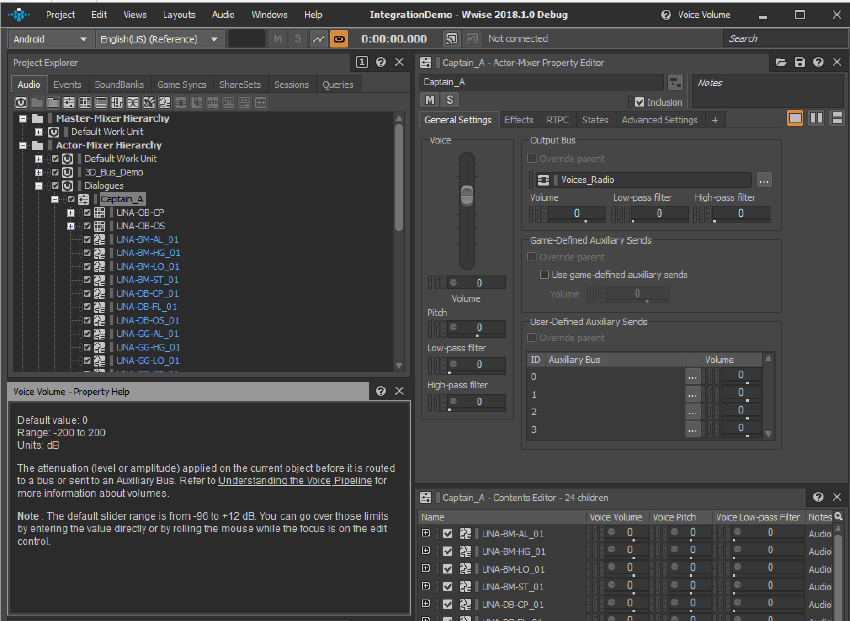The height and width of the screenshot is (621, 850).
Task: Click the Mute (M) button in the Property Editor
Action: [x=430, y=100]
